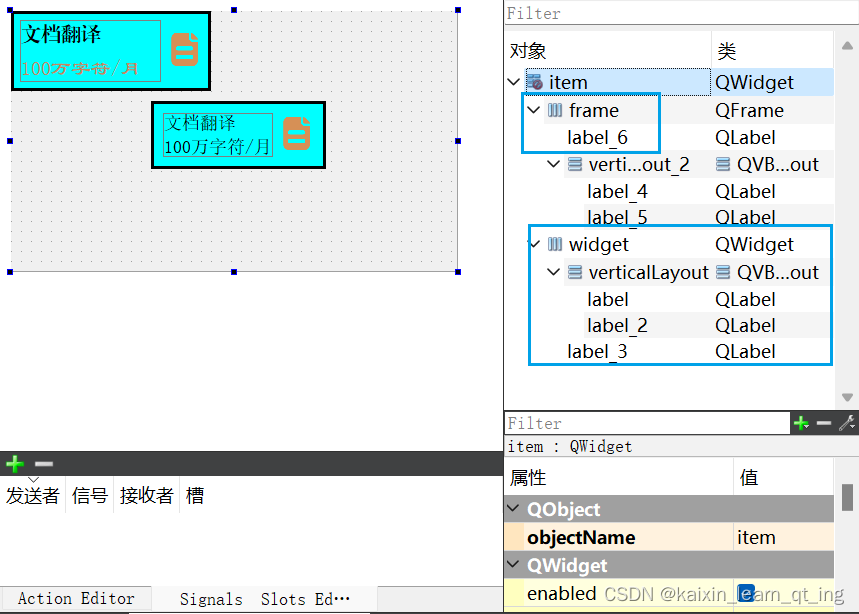Click the plus icon in the signal/slot editor
The height and width of the screenshot is (614, 859).
point(14,464)
